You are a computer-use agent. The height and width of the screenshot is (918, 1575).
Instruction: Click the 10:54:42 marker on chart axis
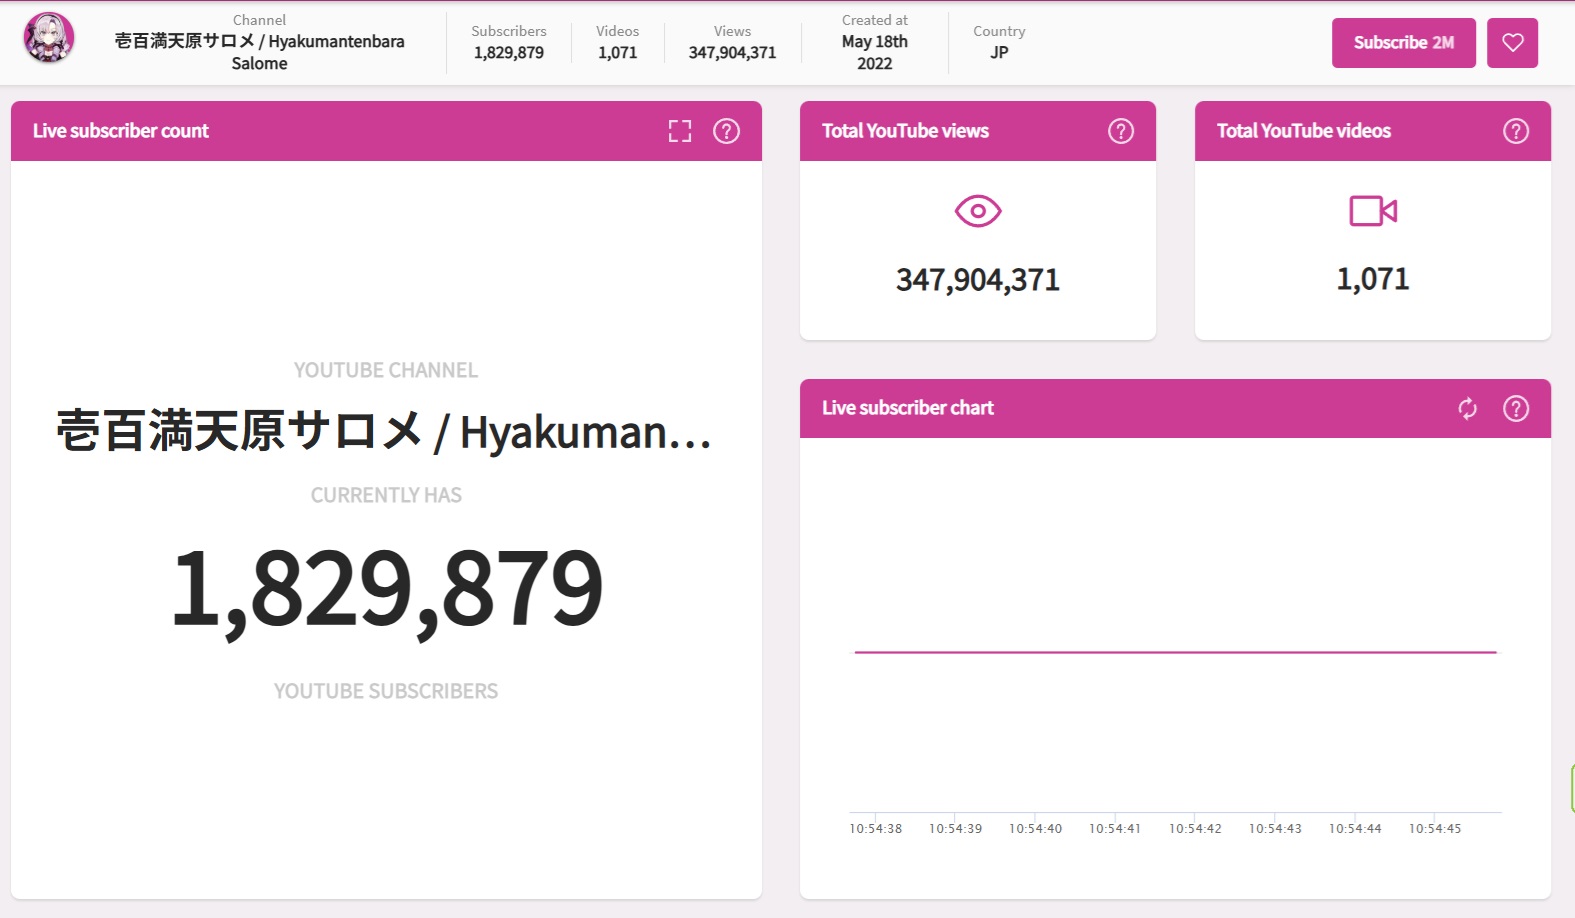[x=1195, y=828]
